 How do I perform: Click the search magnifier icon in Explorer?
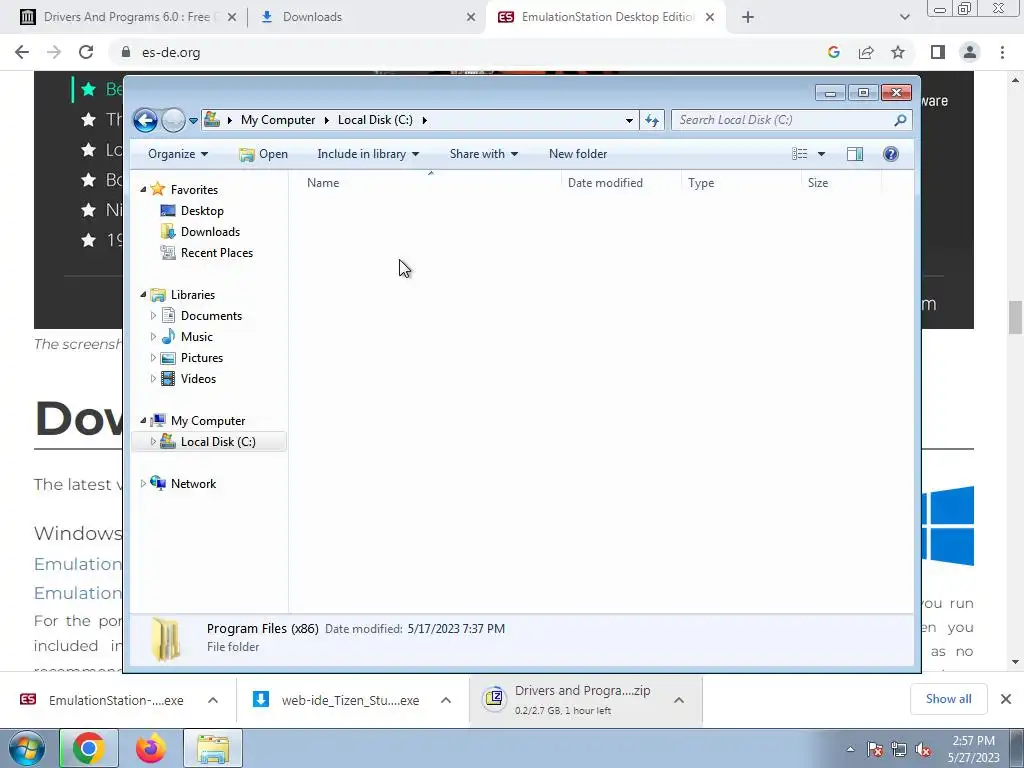900,120
